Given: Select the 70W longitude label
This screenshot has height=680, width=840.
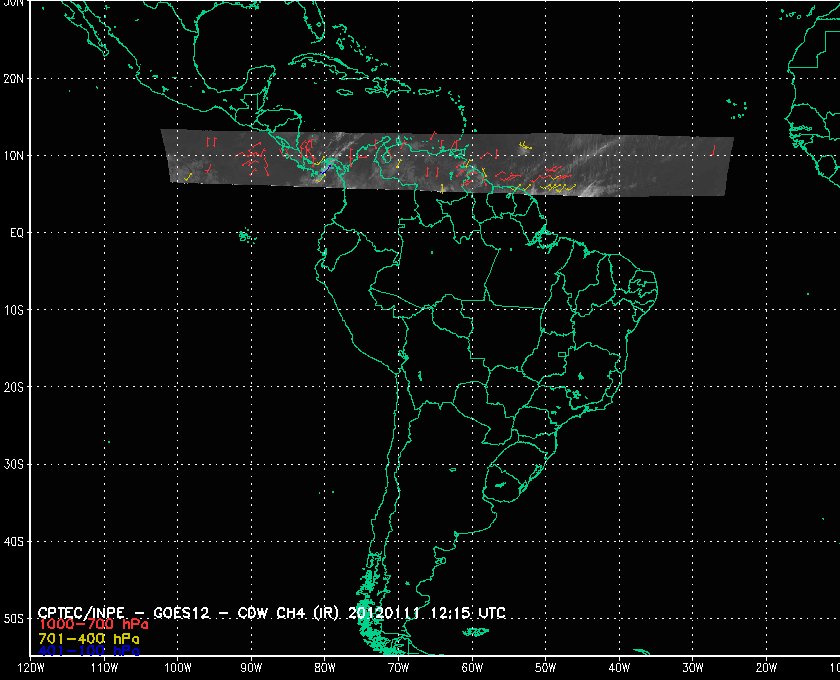Looking at the screenshot, I should 398,668.
